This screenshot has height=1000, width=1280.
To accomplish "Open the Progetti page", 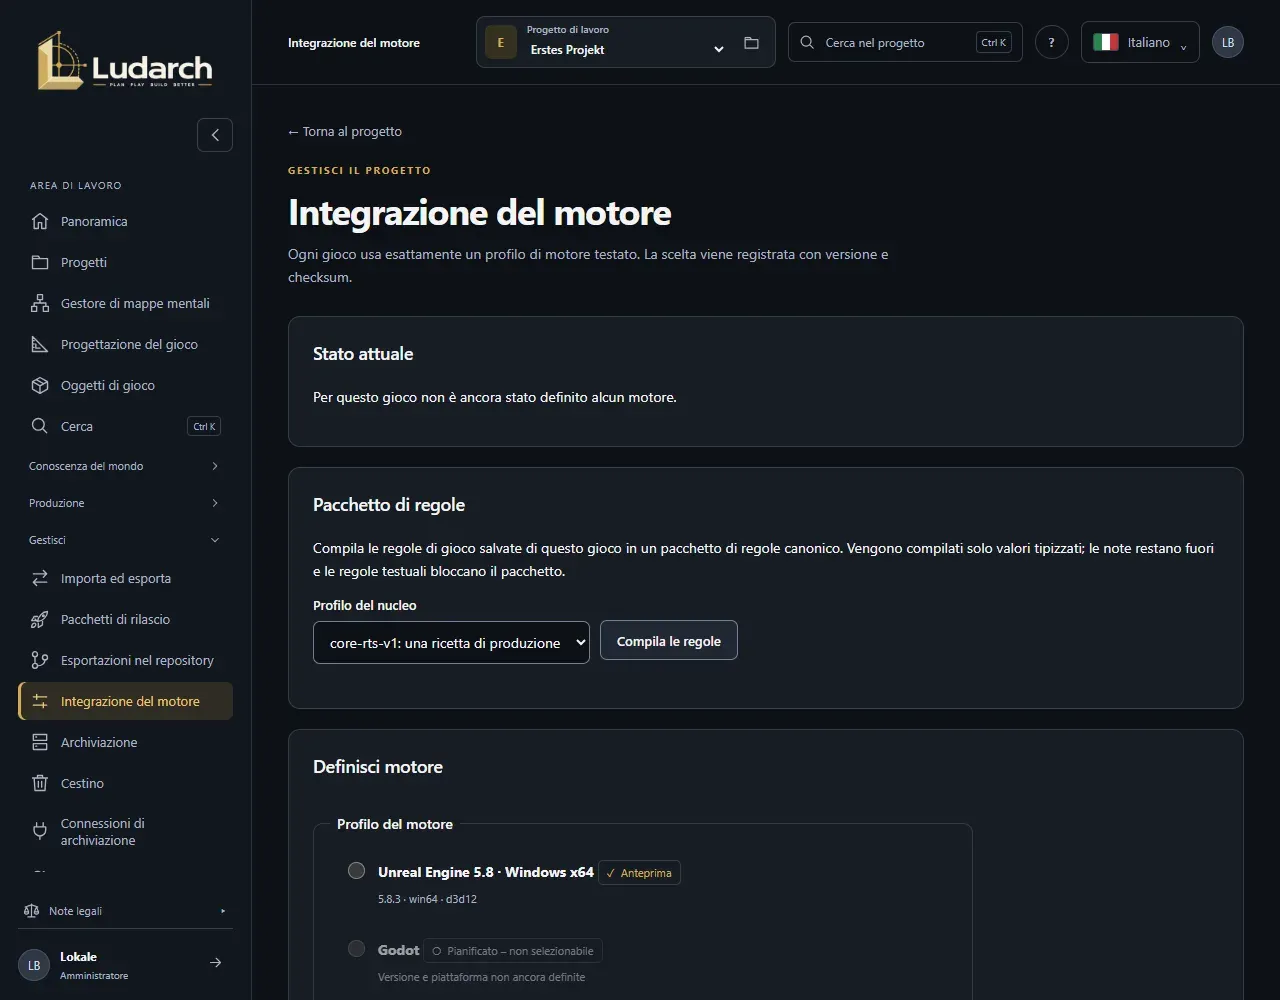I will [125, 262].
